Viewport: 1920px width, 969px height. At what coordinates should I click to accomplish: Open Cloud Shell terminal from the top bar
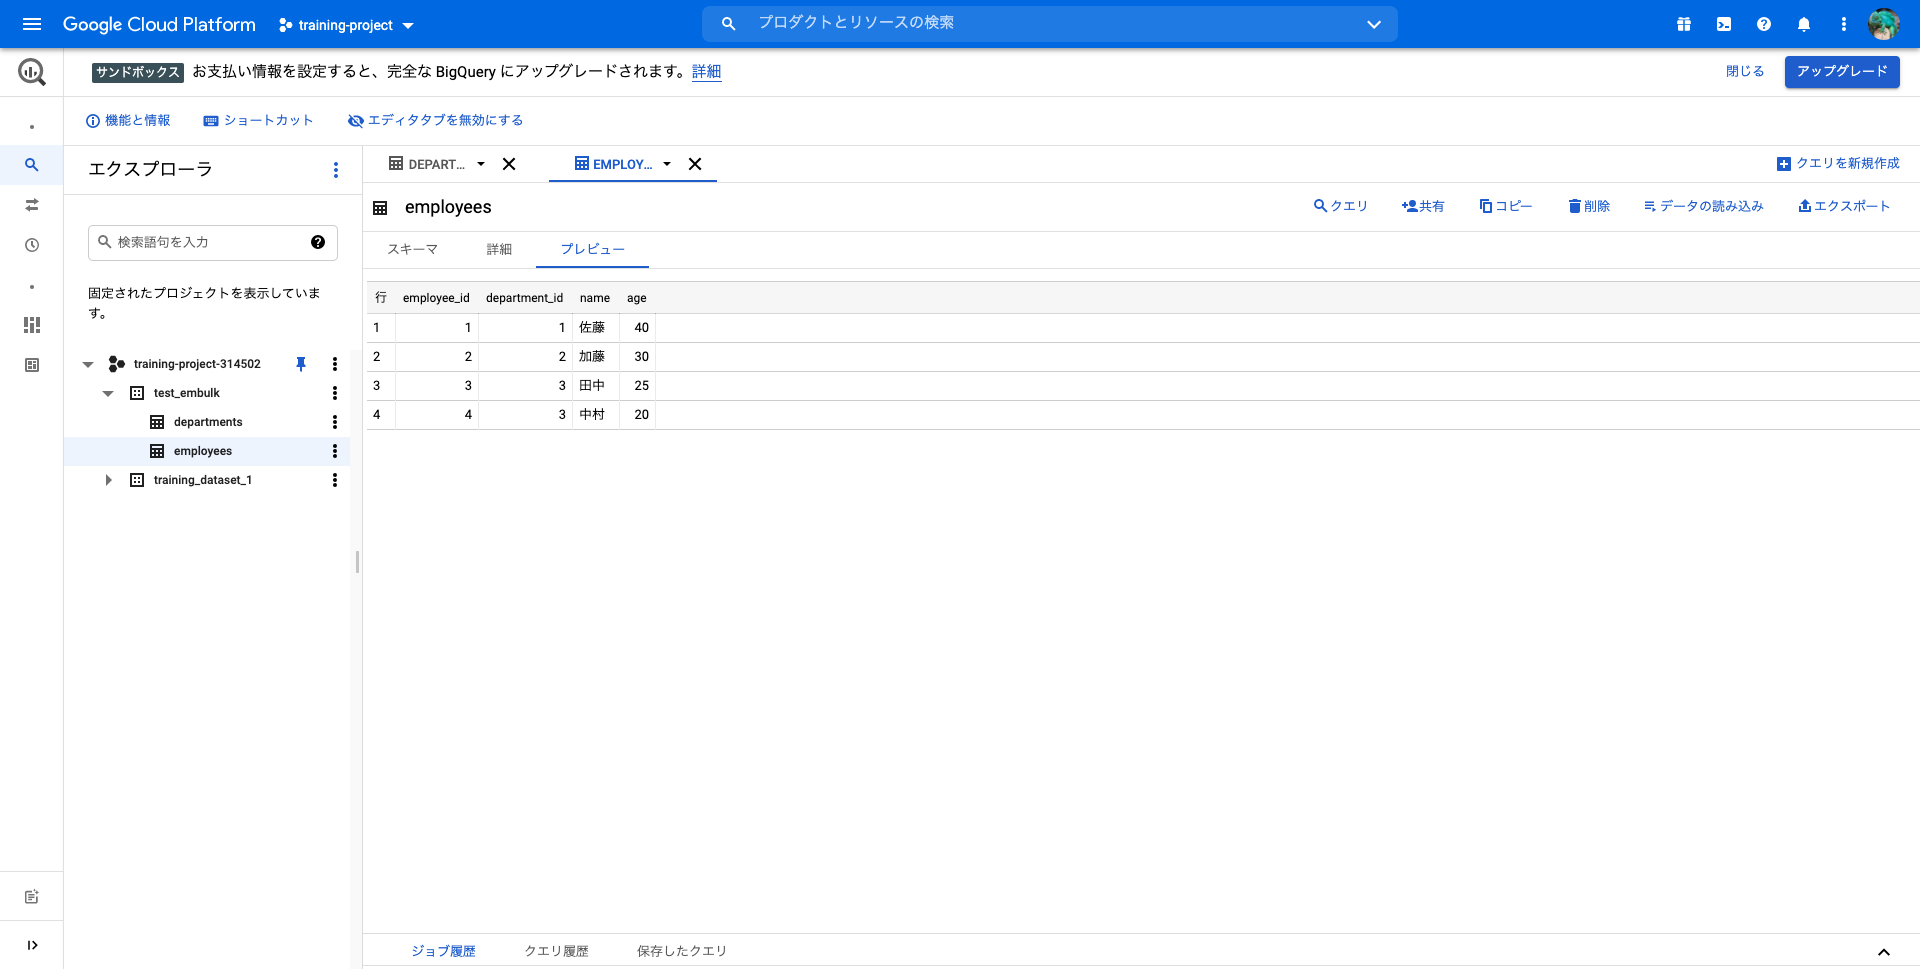(1724, 24)
